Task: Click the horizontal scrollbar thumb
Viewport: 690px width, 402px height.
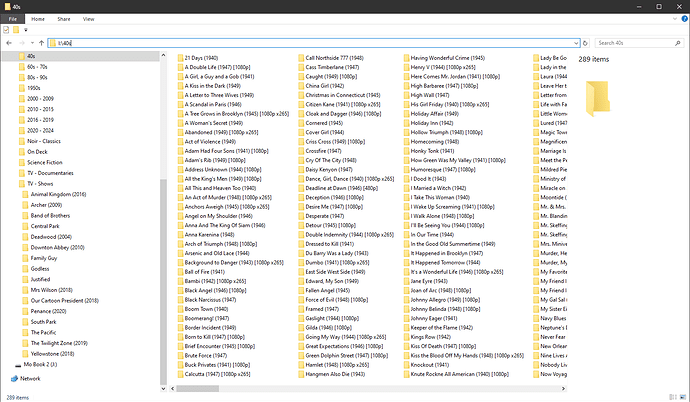Action: tap(198, 389)
